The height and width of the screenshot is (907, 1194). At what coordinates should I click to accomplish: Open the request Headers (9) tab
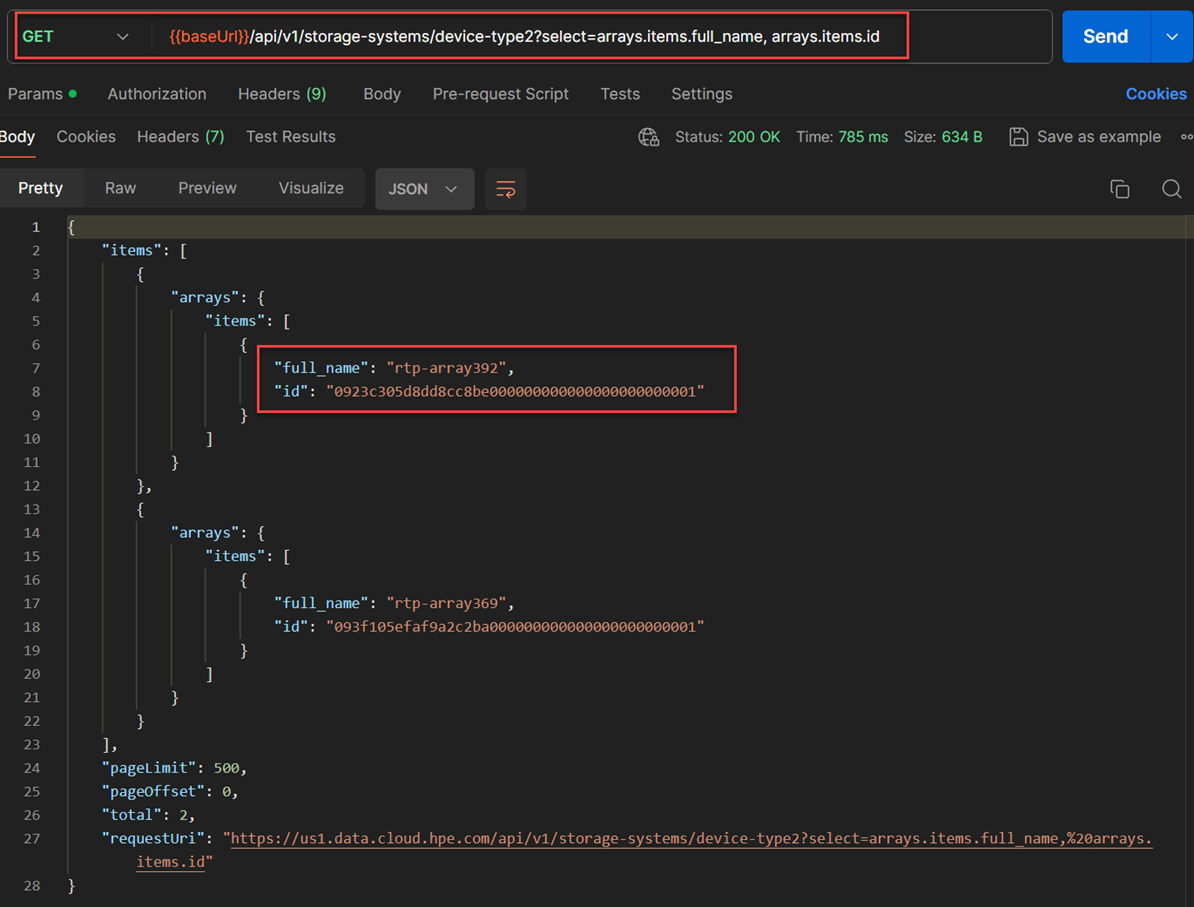click(282, 94)
